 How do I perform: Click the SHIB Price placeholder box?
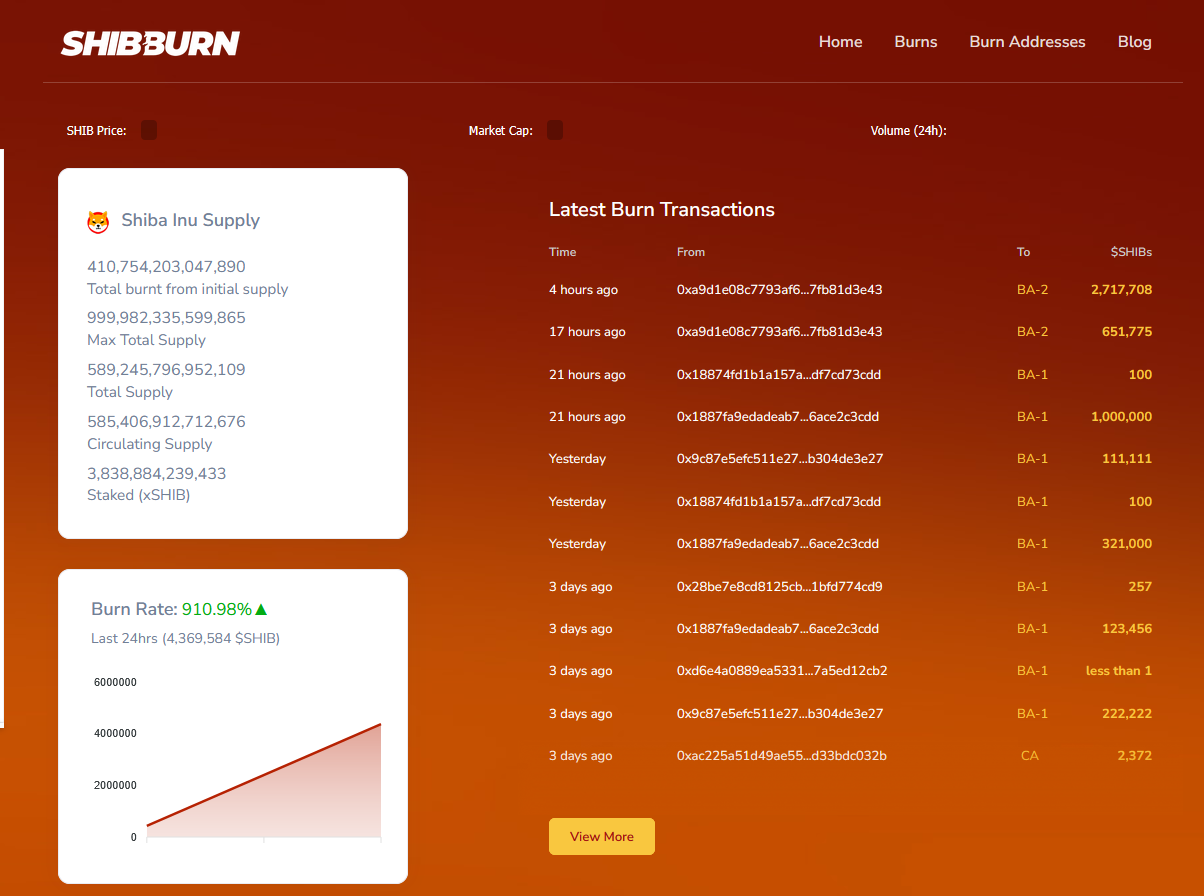tap(149, 130)
